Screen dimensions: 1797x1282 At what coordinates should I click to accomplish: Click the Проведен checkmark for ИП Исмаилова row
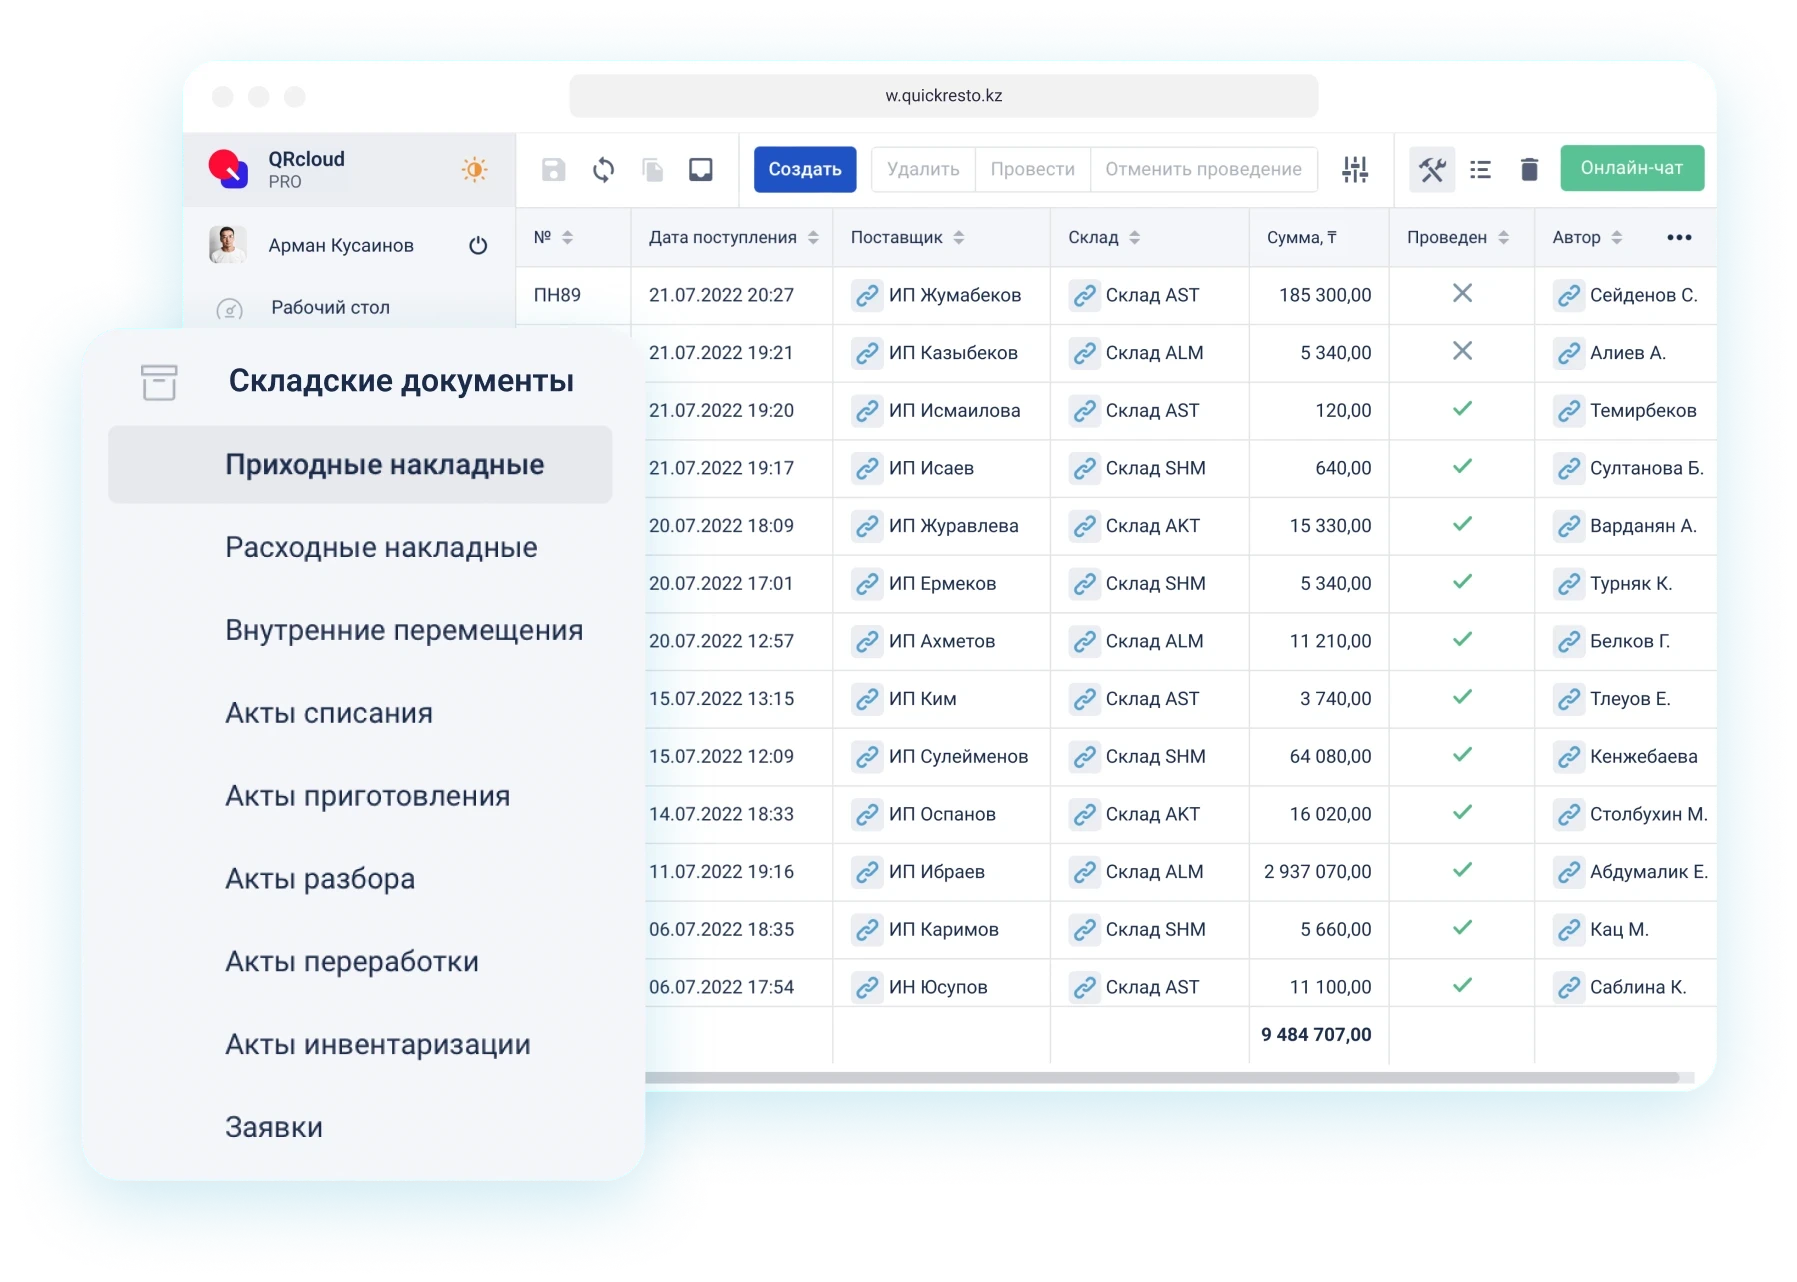click(x=1462, y=409)
